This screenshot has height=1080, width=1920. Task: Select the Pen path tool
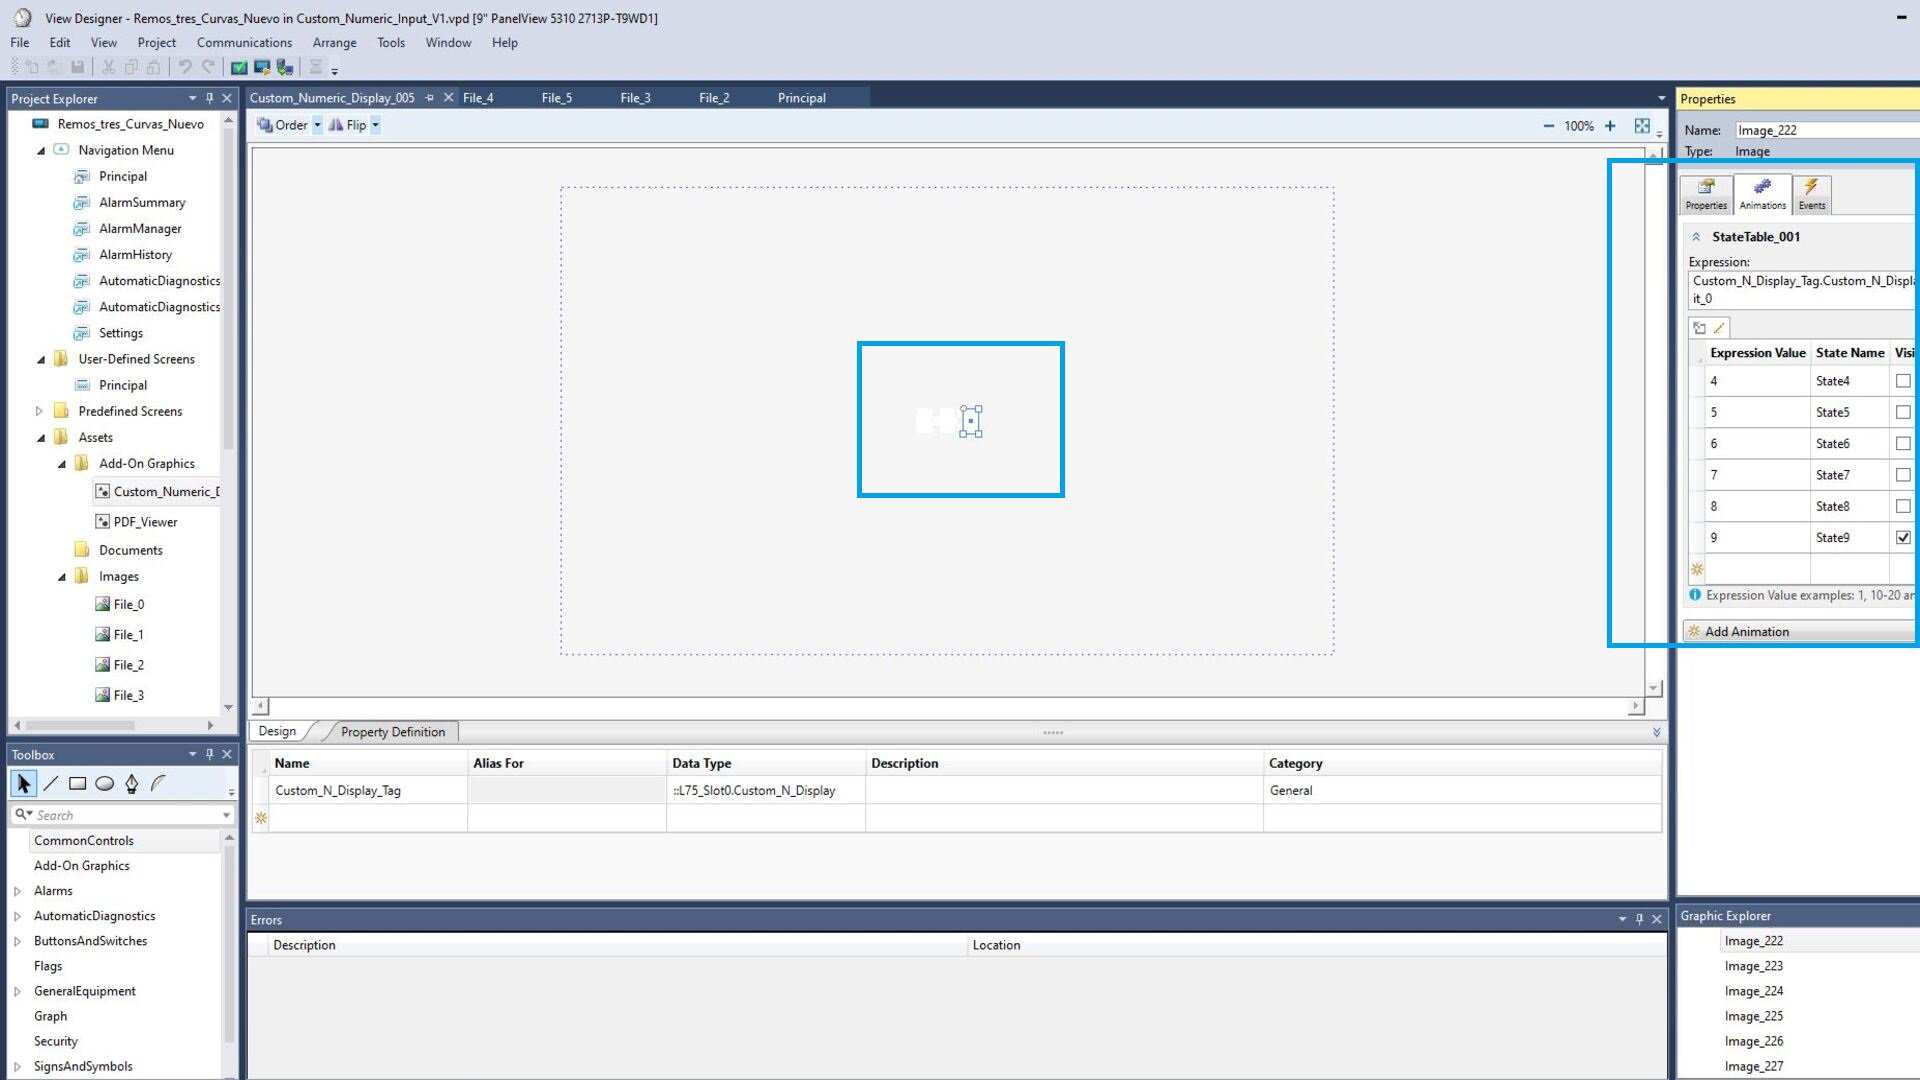coord(131,784)
